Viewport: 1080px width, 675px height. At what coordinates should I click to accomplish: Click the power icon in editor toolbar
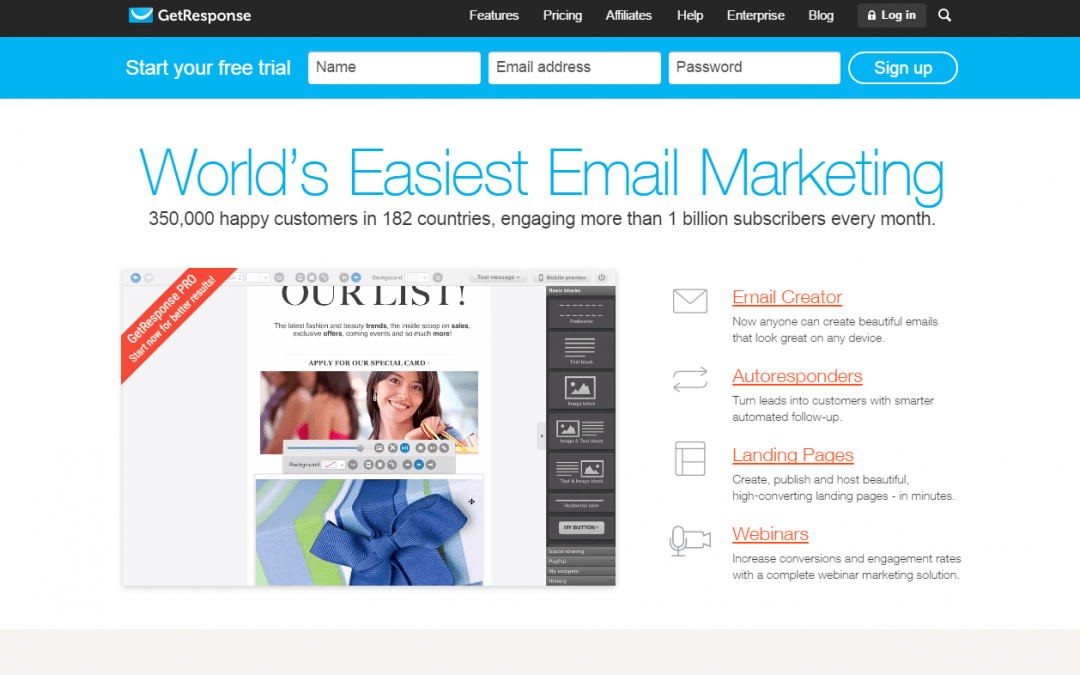(601, 278)
